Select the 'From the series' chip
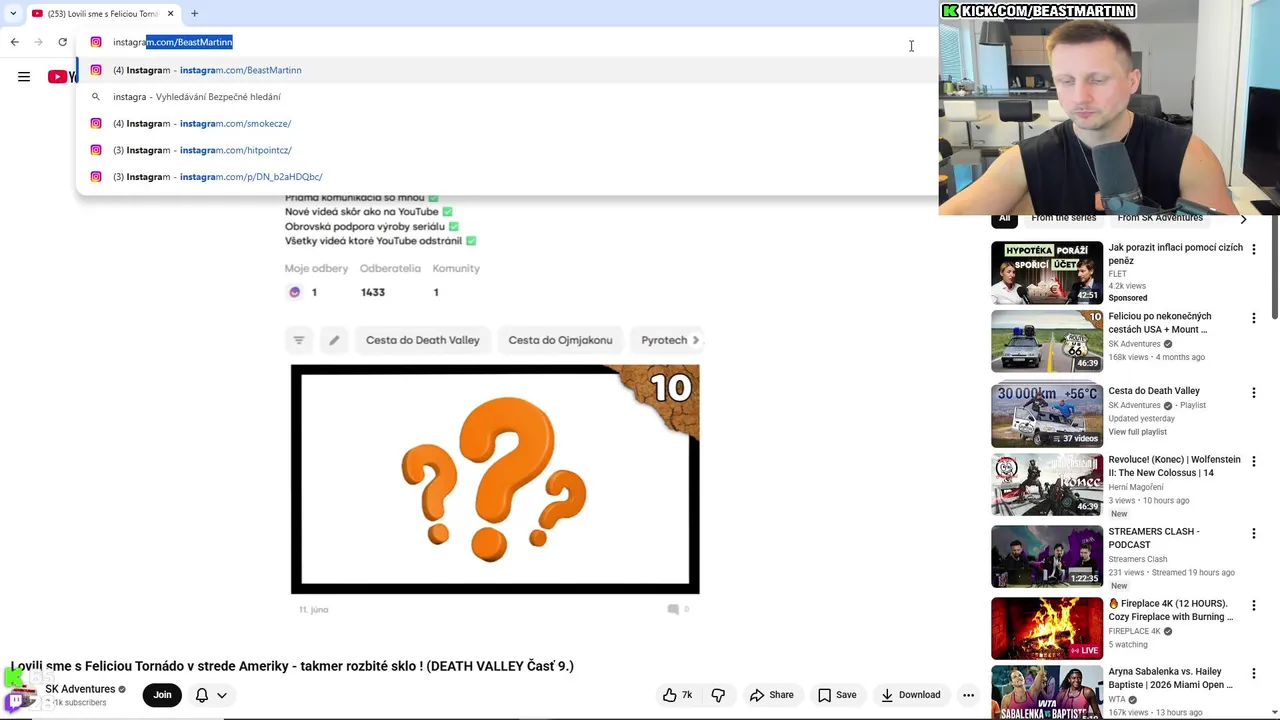 (x=1064, y=218)
